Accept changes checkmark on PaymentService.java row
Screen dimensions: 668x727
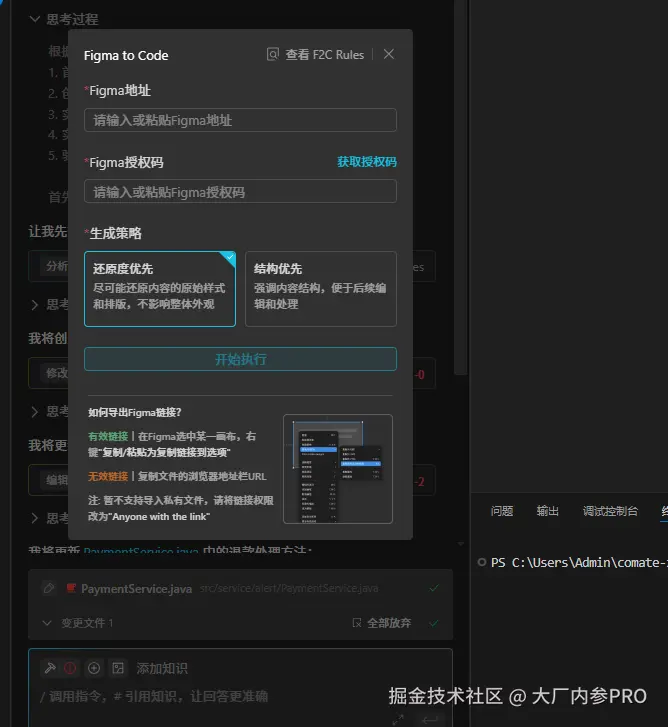(x=433, y=588)
